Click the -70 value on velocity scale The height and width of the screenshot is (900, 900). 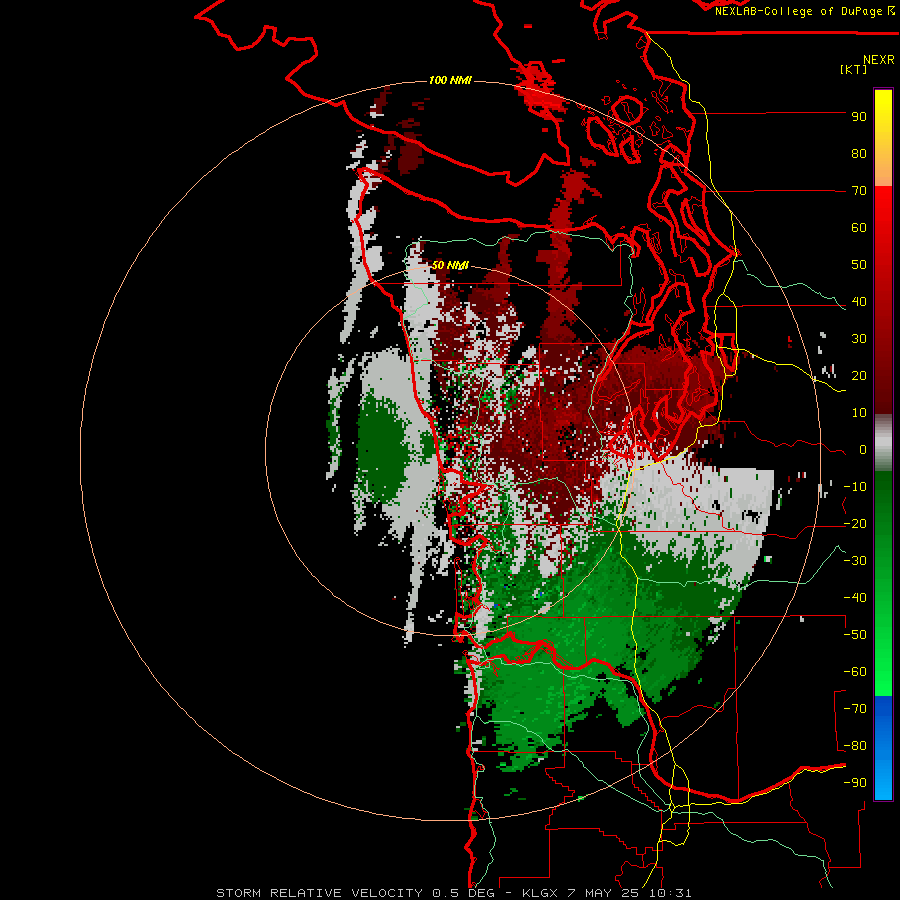(855, 709)
